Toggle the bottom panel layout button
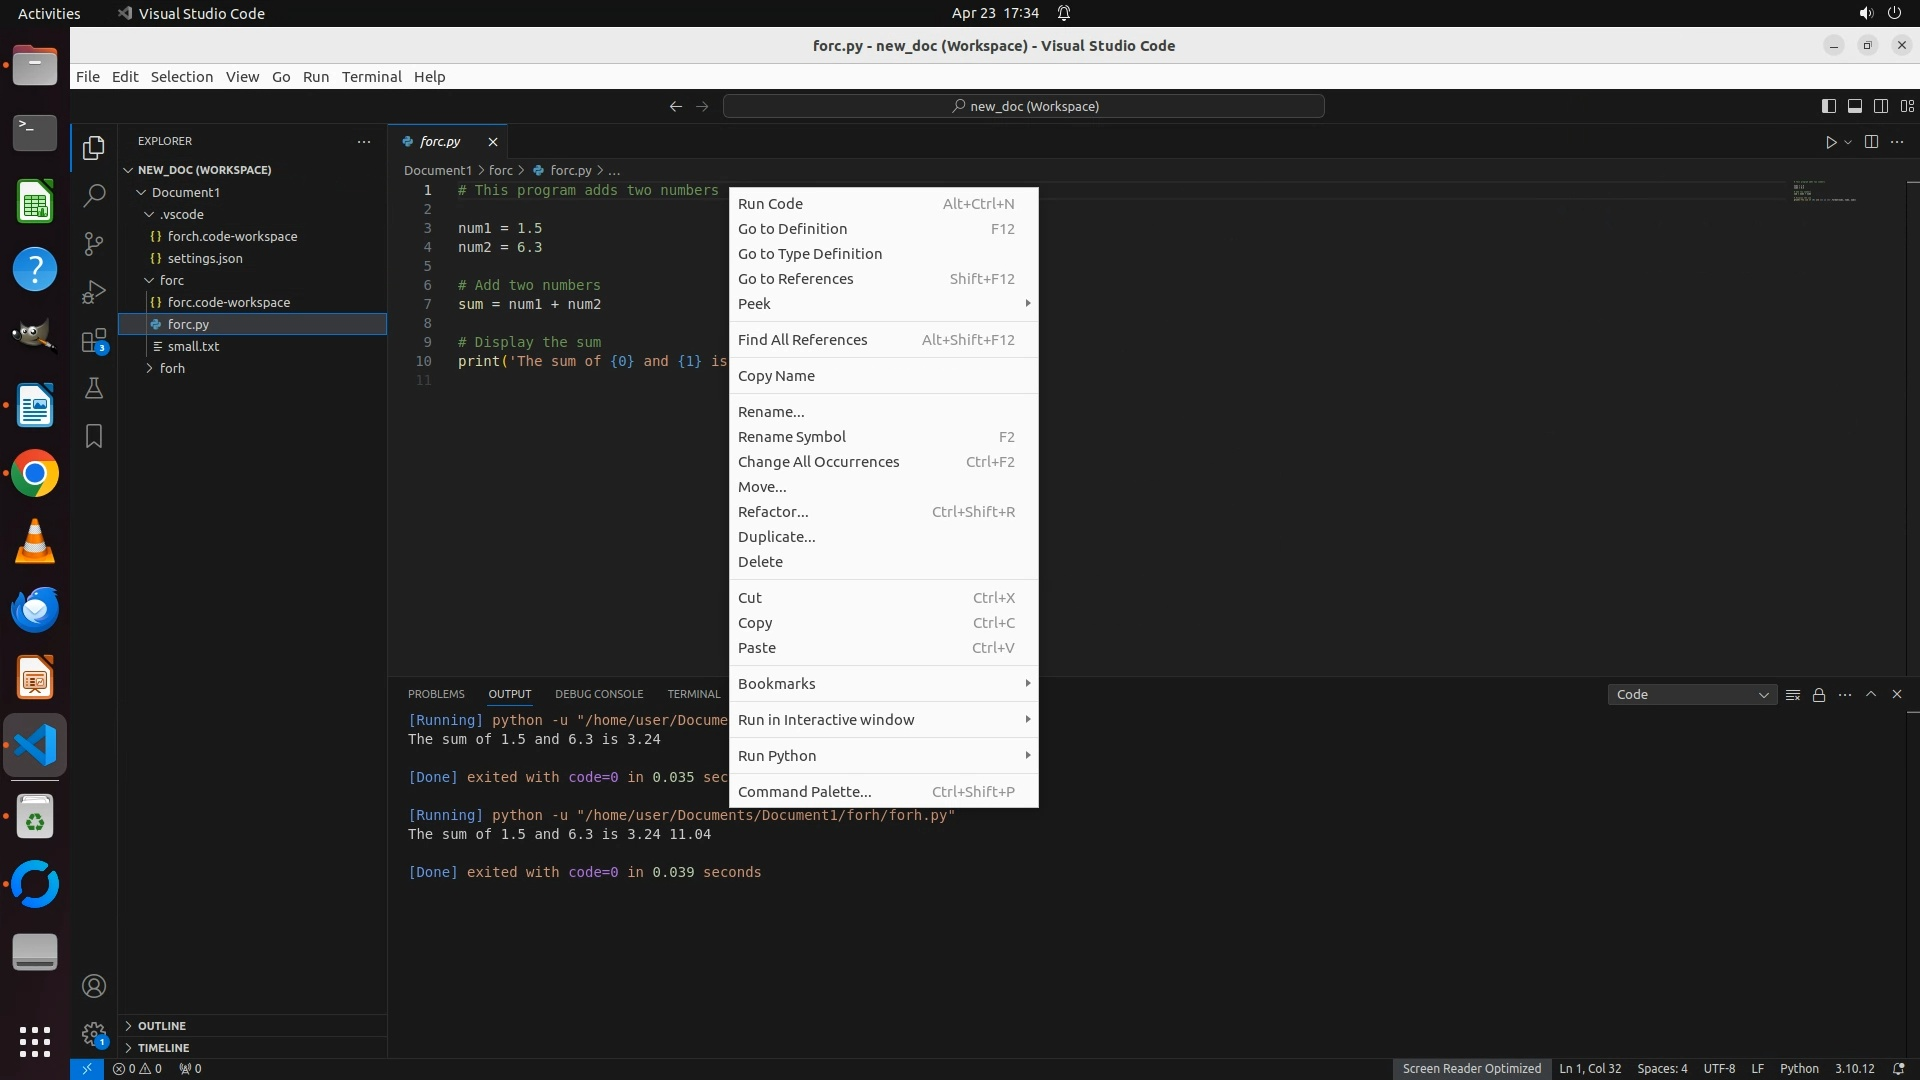The width and height of the screenshot is (1920, 1080). (x=1854, y=106)
